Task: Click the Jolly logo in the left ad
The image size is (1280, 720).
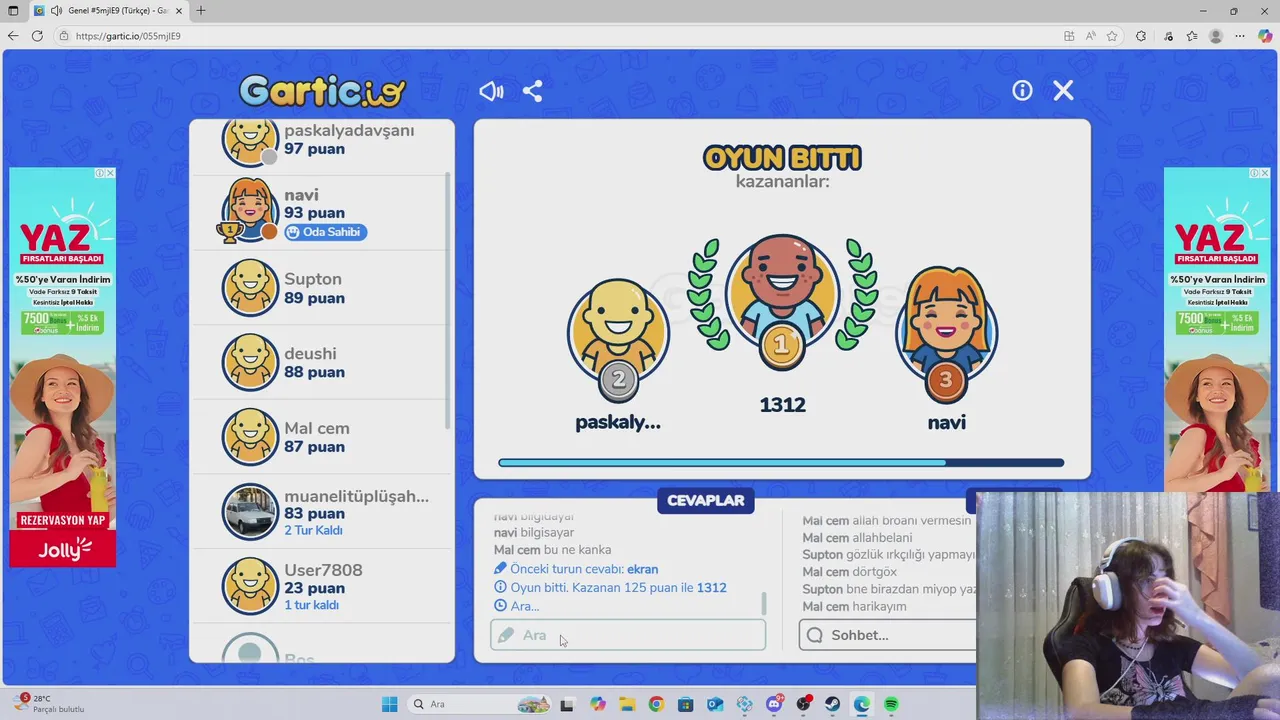Action: (x=63, y=549)
